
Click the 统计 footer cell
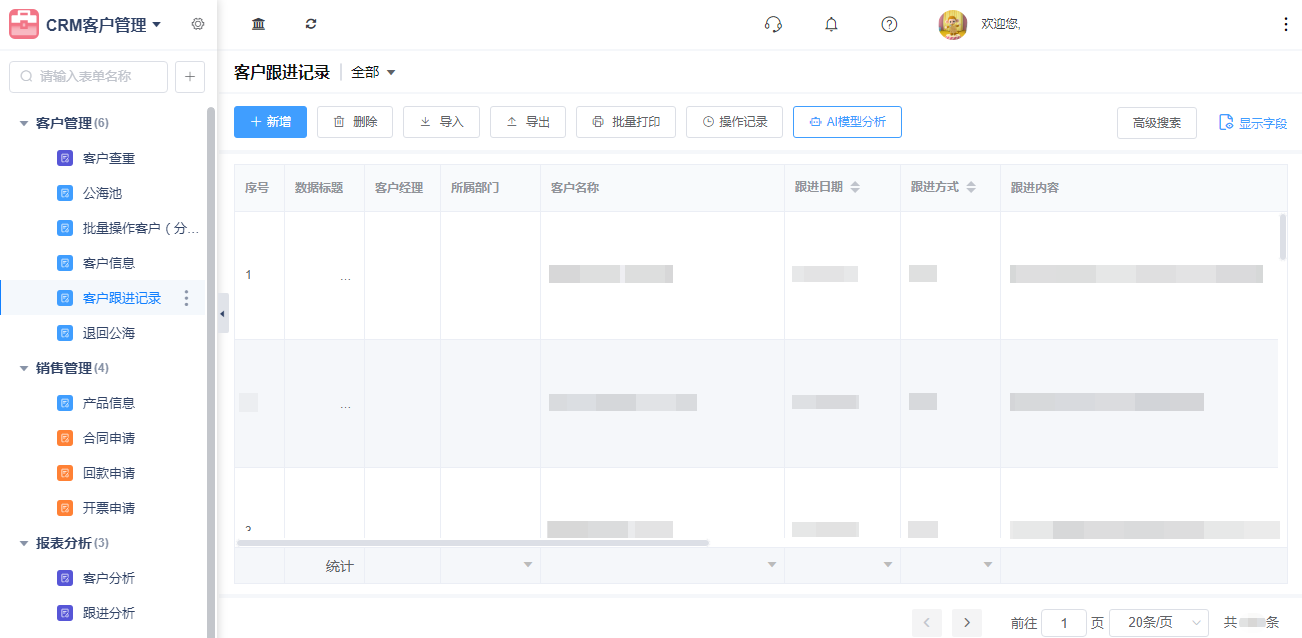point(324,566)
